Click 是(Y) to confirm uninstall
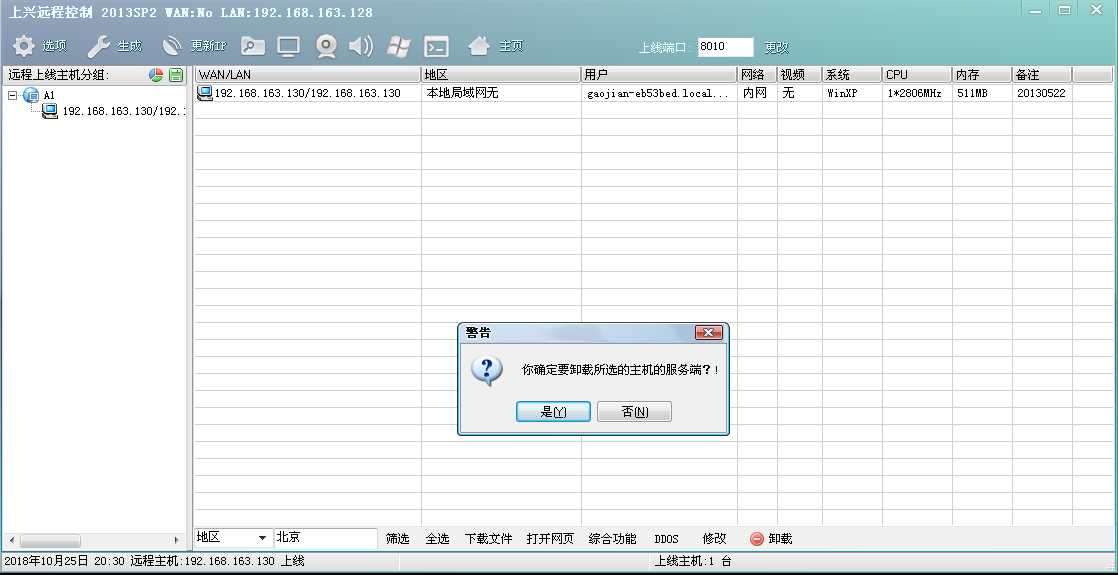 point(553,412)
